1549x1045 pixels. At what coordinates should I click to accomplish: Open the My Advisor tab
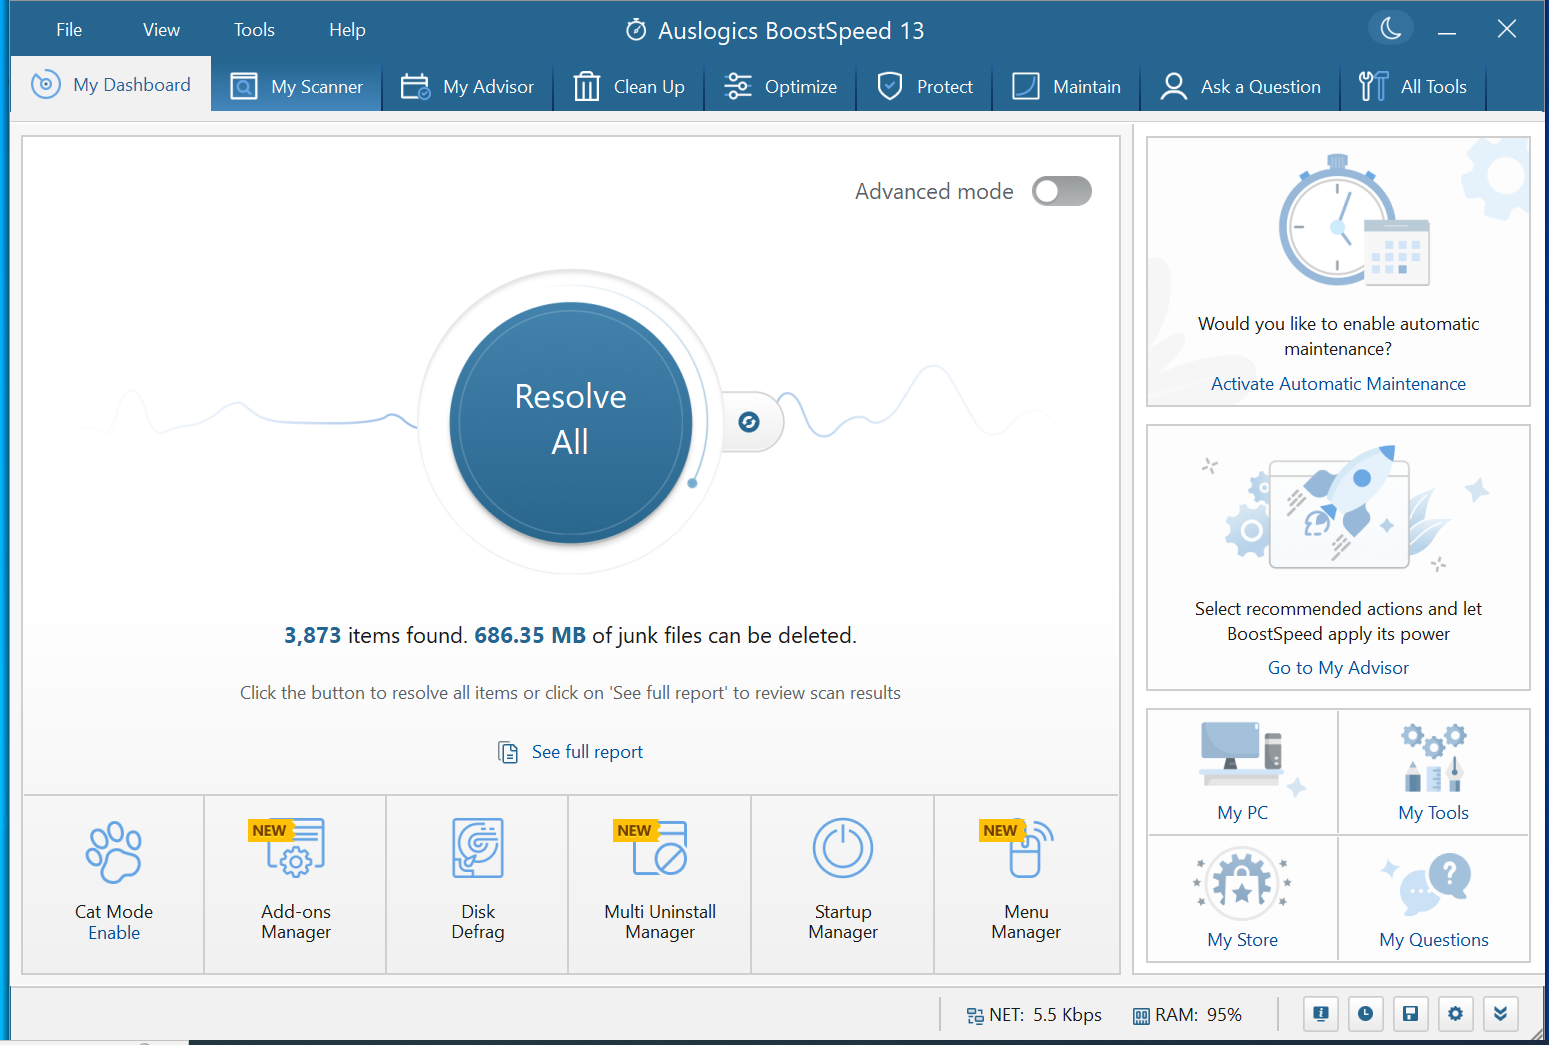tap(468, 87)
